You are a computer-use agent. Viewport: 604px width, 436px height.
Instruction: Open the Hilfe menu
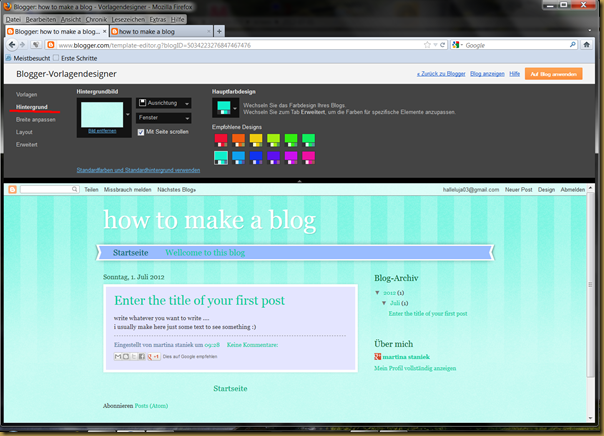point(178,19)
